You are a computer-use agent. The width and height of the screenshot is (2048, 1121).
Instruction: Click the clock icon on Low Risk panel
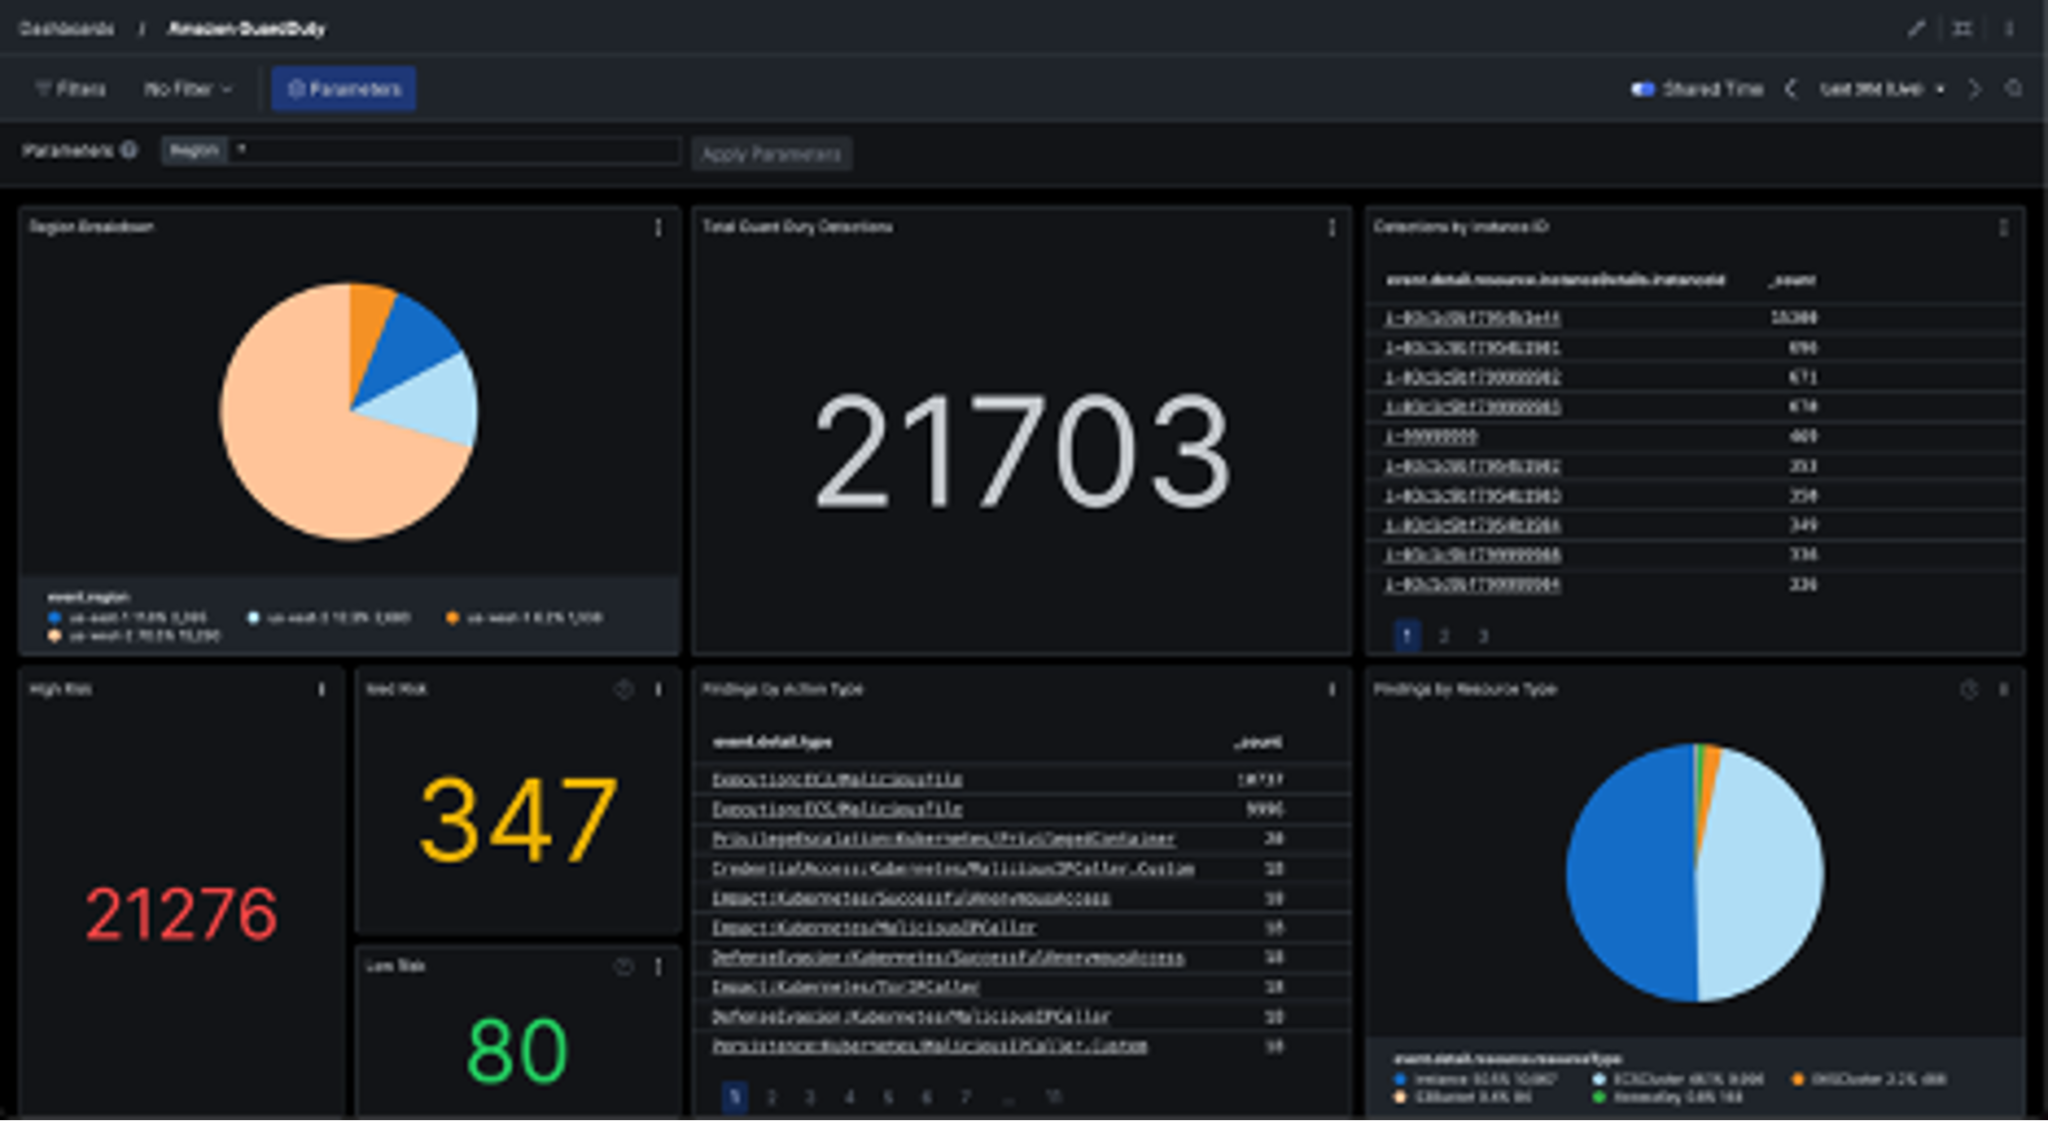tap(623, 966)
